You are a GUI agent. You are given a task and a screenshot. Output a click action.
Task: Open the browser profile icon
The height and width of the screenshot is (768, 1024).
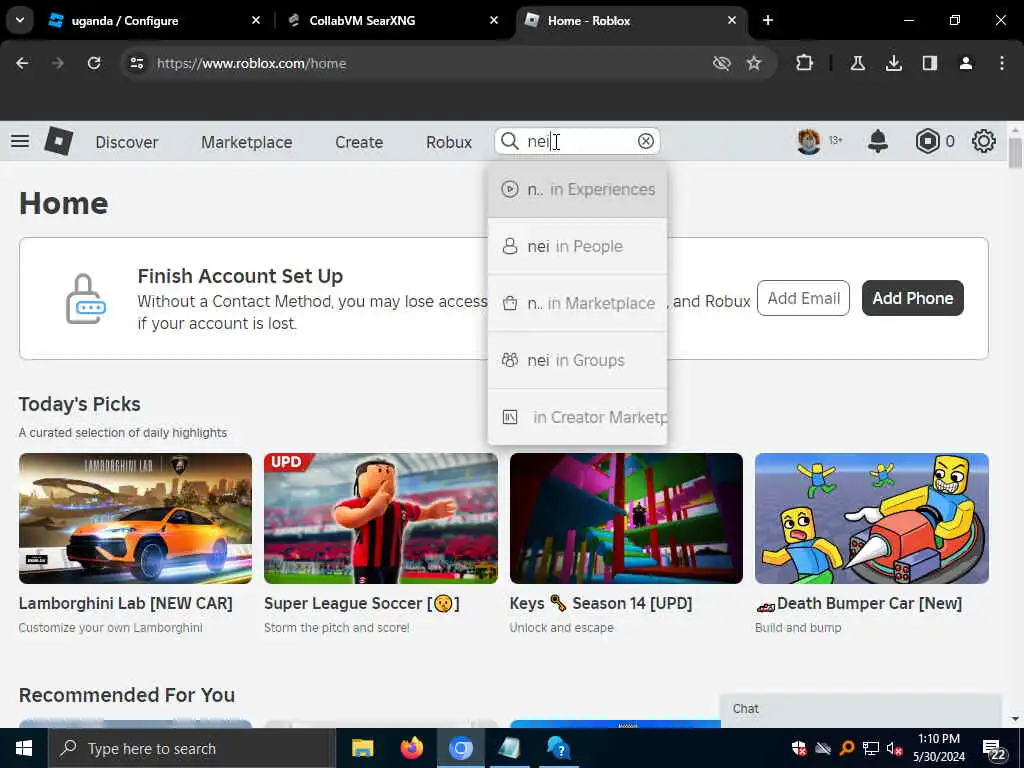[966, 63]
